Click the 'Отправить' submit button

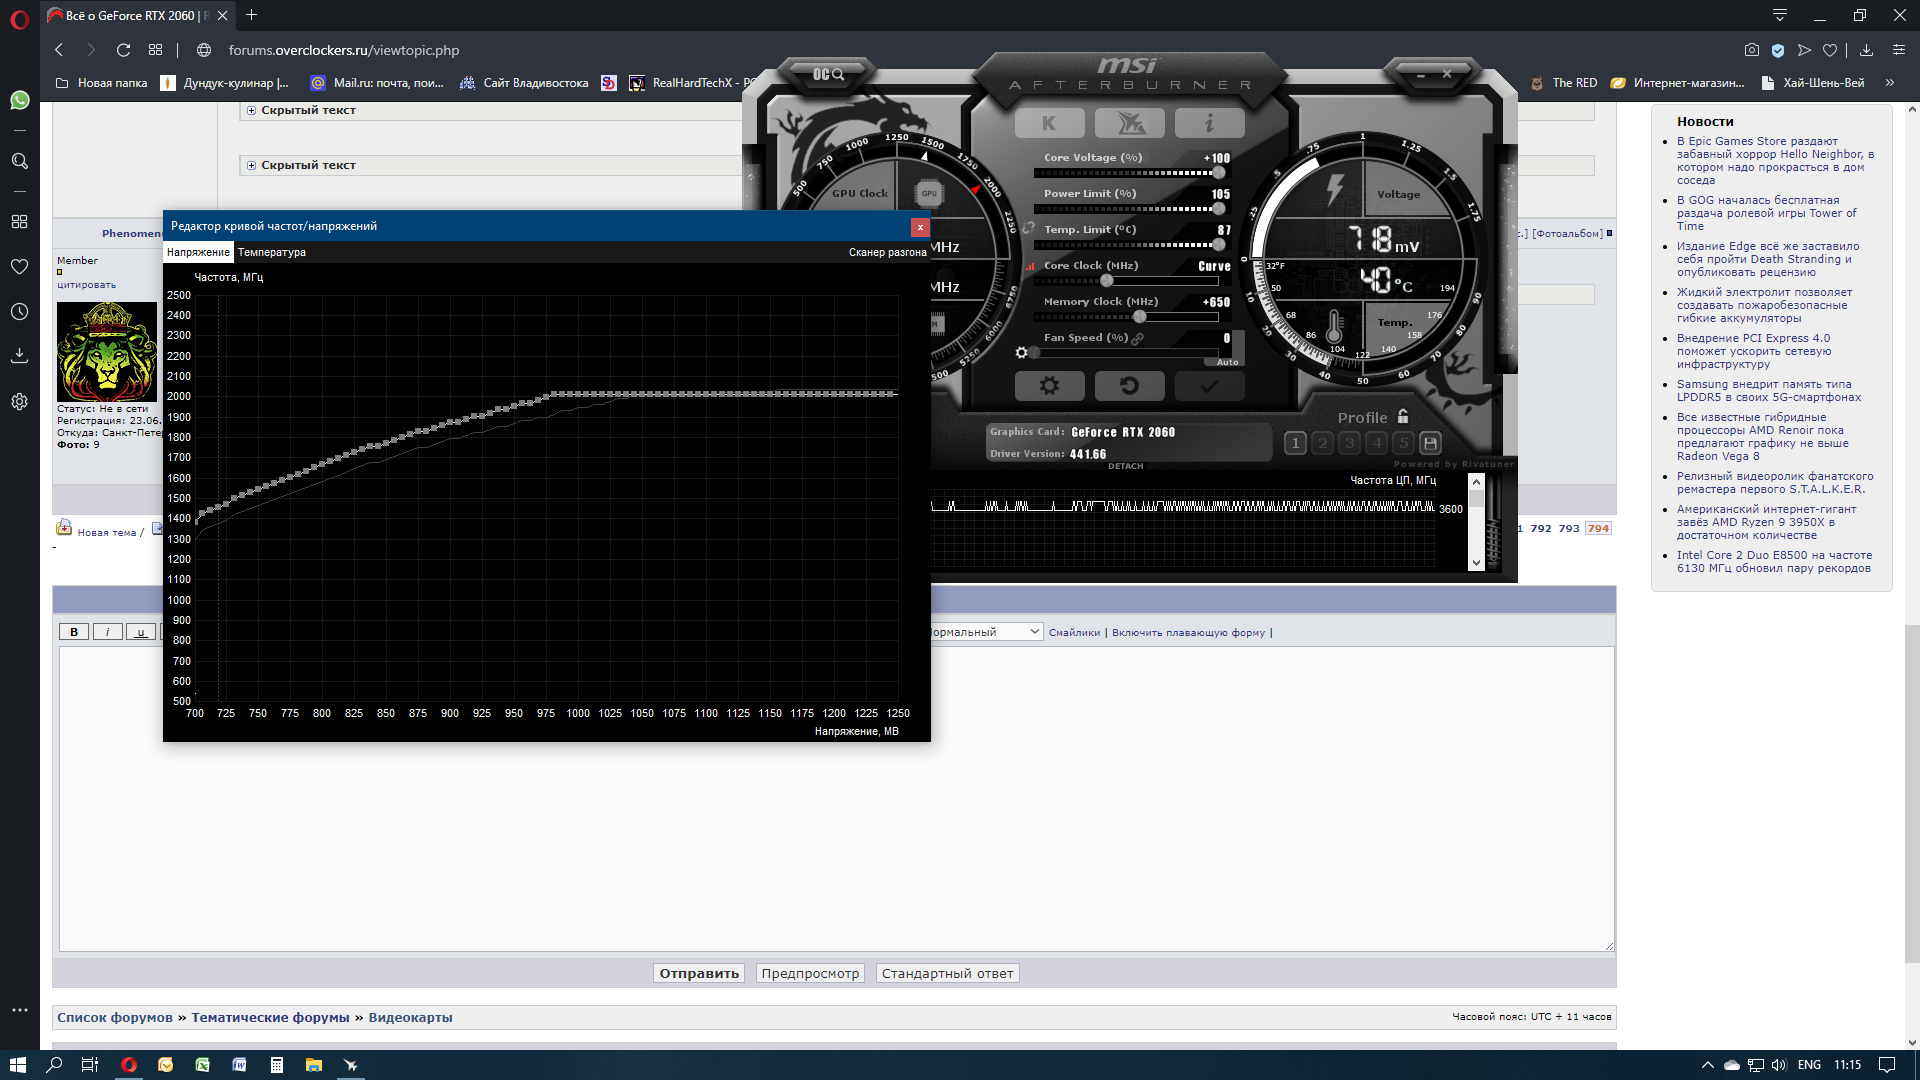click(699, 973)
